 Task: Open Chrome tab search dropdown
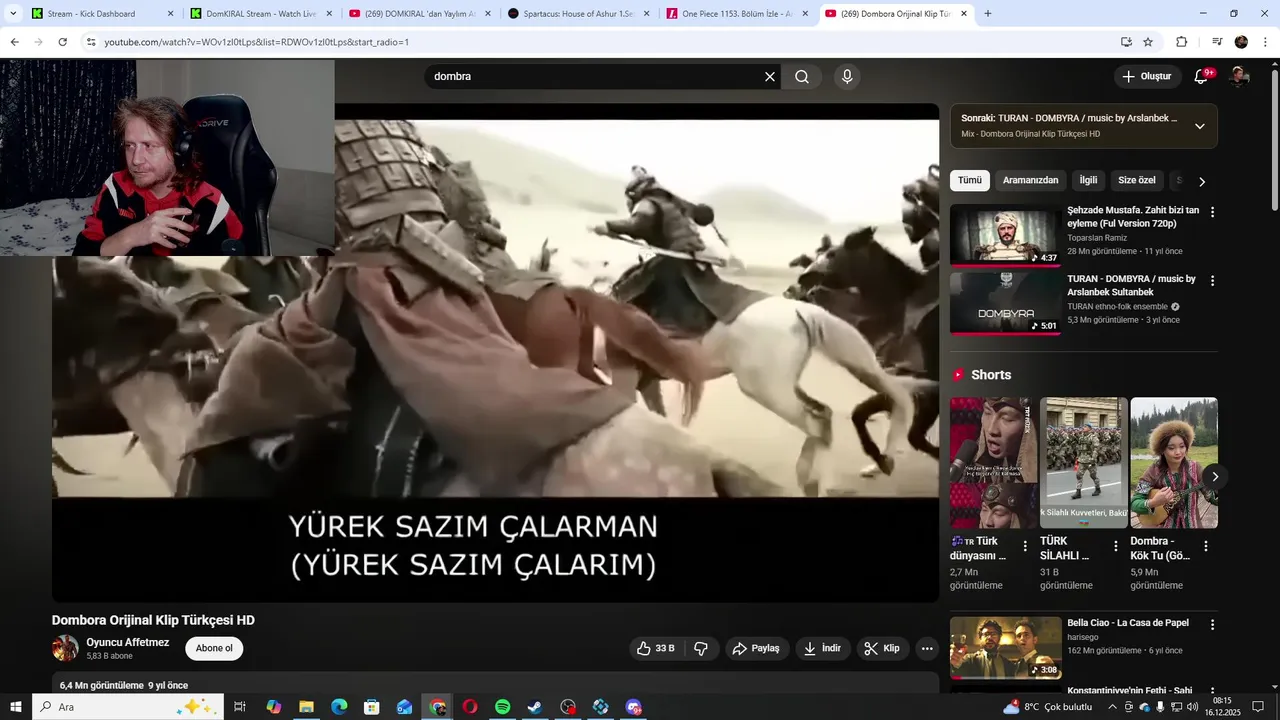(13, 14)
